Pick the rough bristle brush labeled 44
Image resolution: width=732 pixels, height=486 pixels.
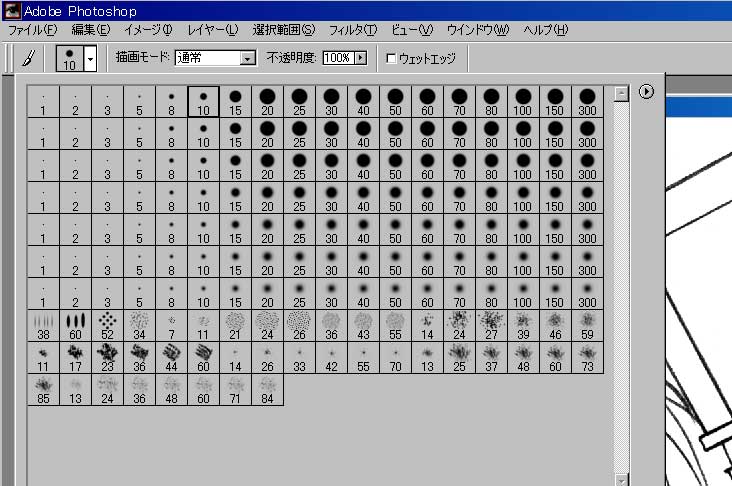coord(171,358)
